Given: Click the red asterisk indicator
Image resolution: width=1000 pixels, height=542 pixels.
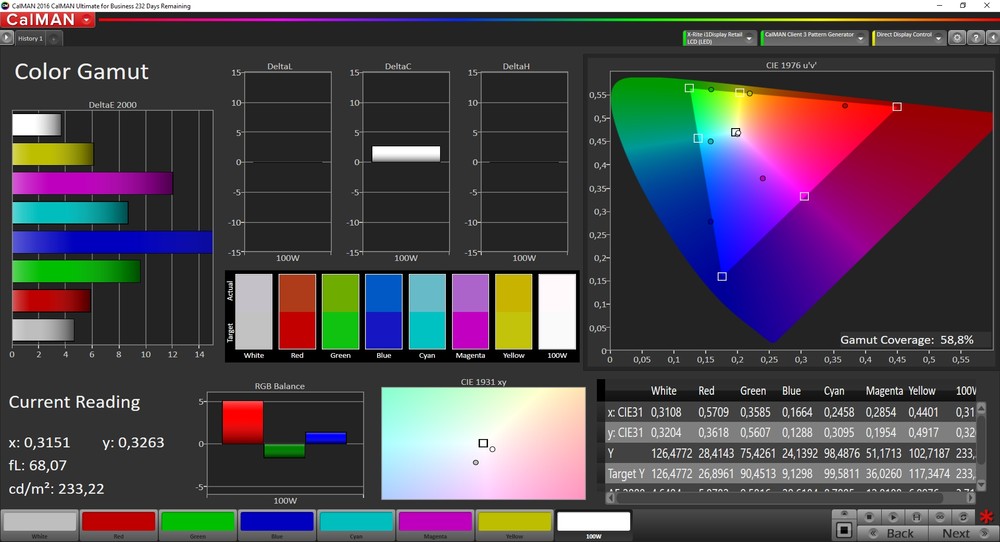Looking at the screenshot, I should coord(987,516).
